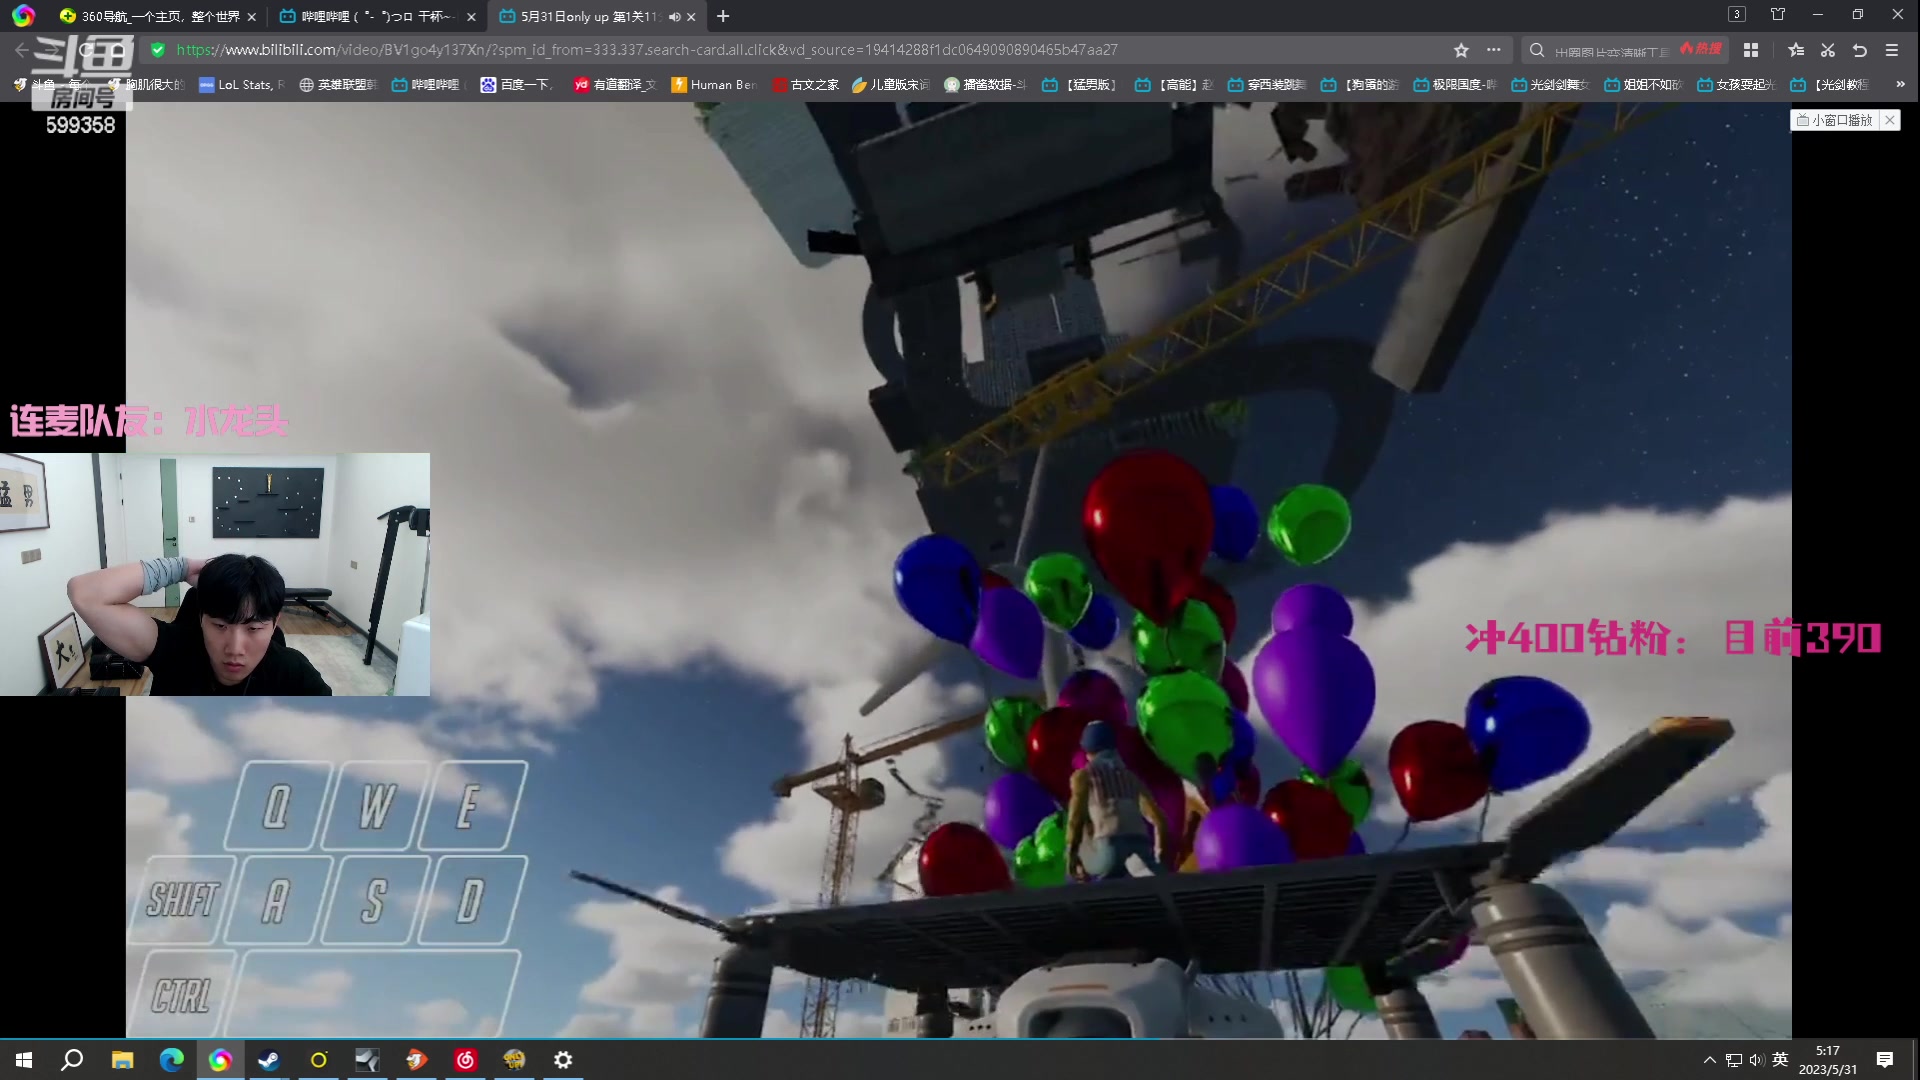Screen dimensions: 1920x1080
Task: Open the LoL Stats bookmark
Action: (x=242, y=85)
